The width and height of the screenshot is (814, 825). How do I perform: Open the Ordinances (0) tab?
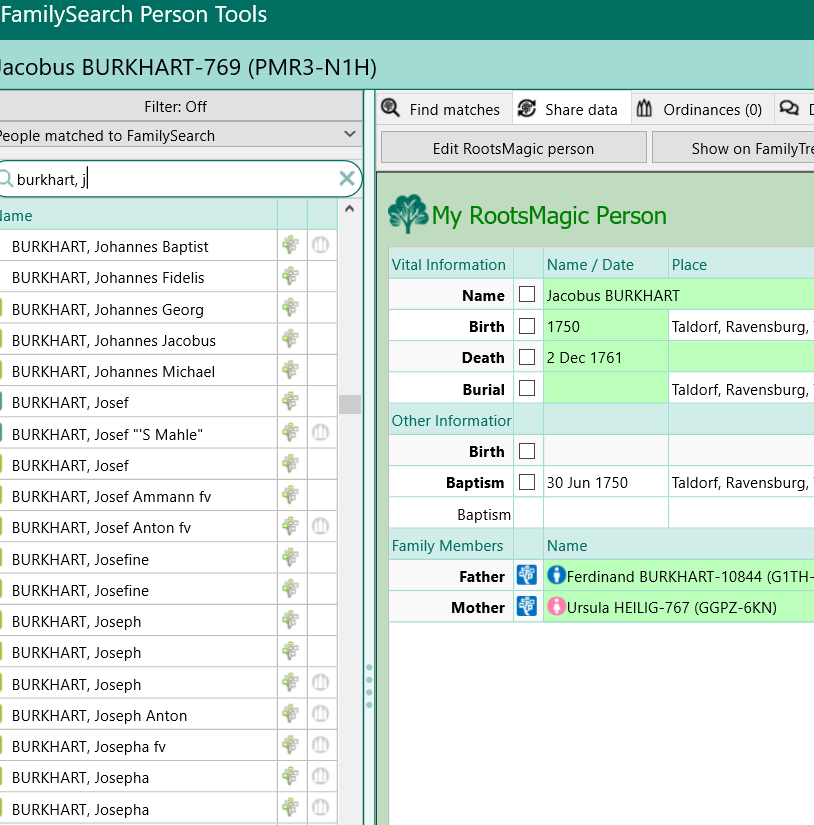point(702,109)
